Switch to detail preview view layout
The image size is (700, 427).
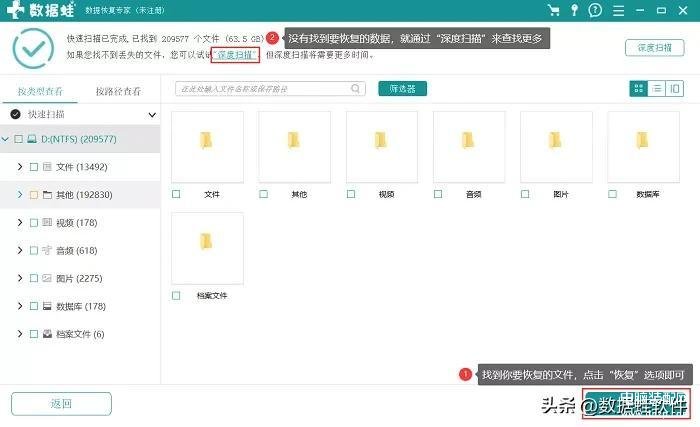(675, 88)
